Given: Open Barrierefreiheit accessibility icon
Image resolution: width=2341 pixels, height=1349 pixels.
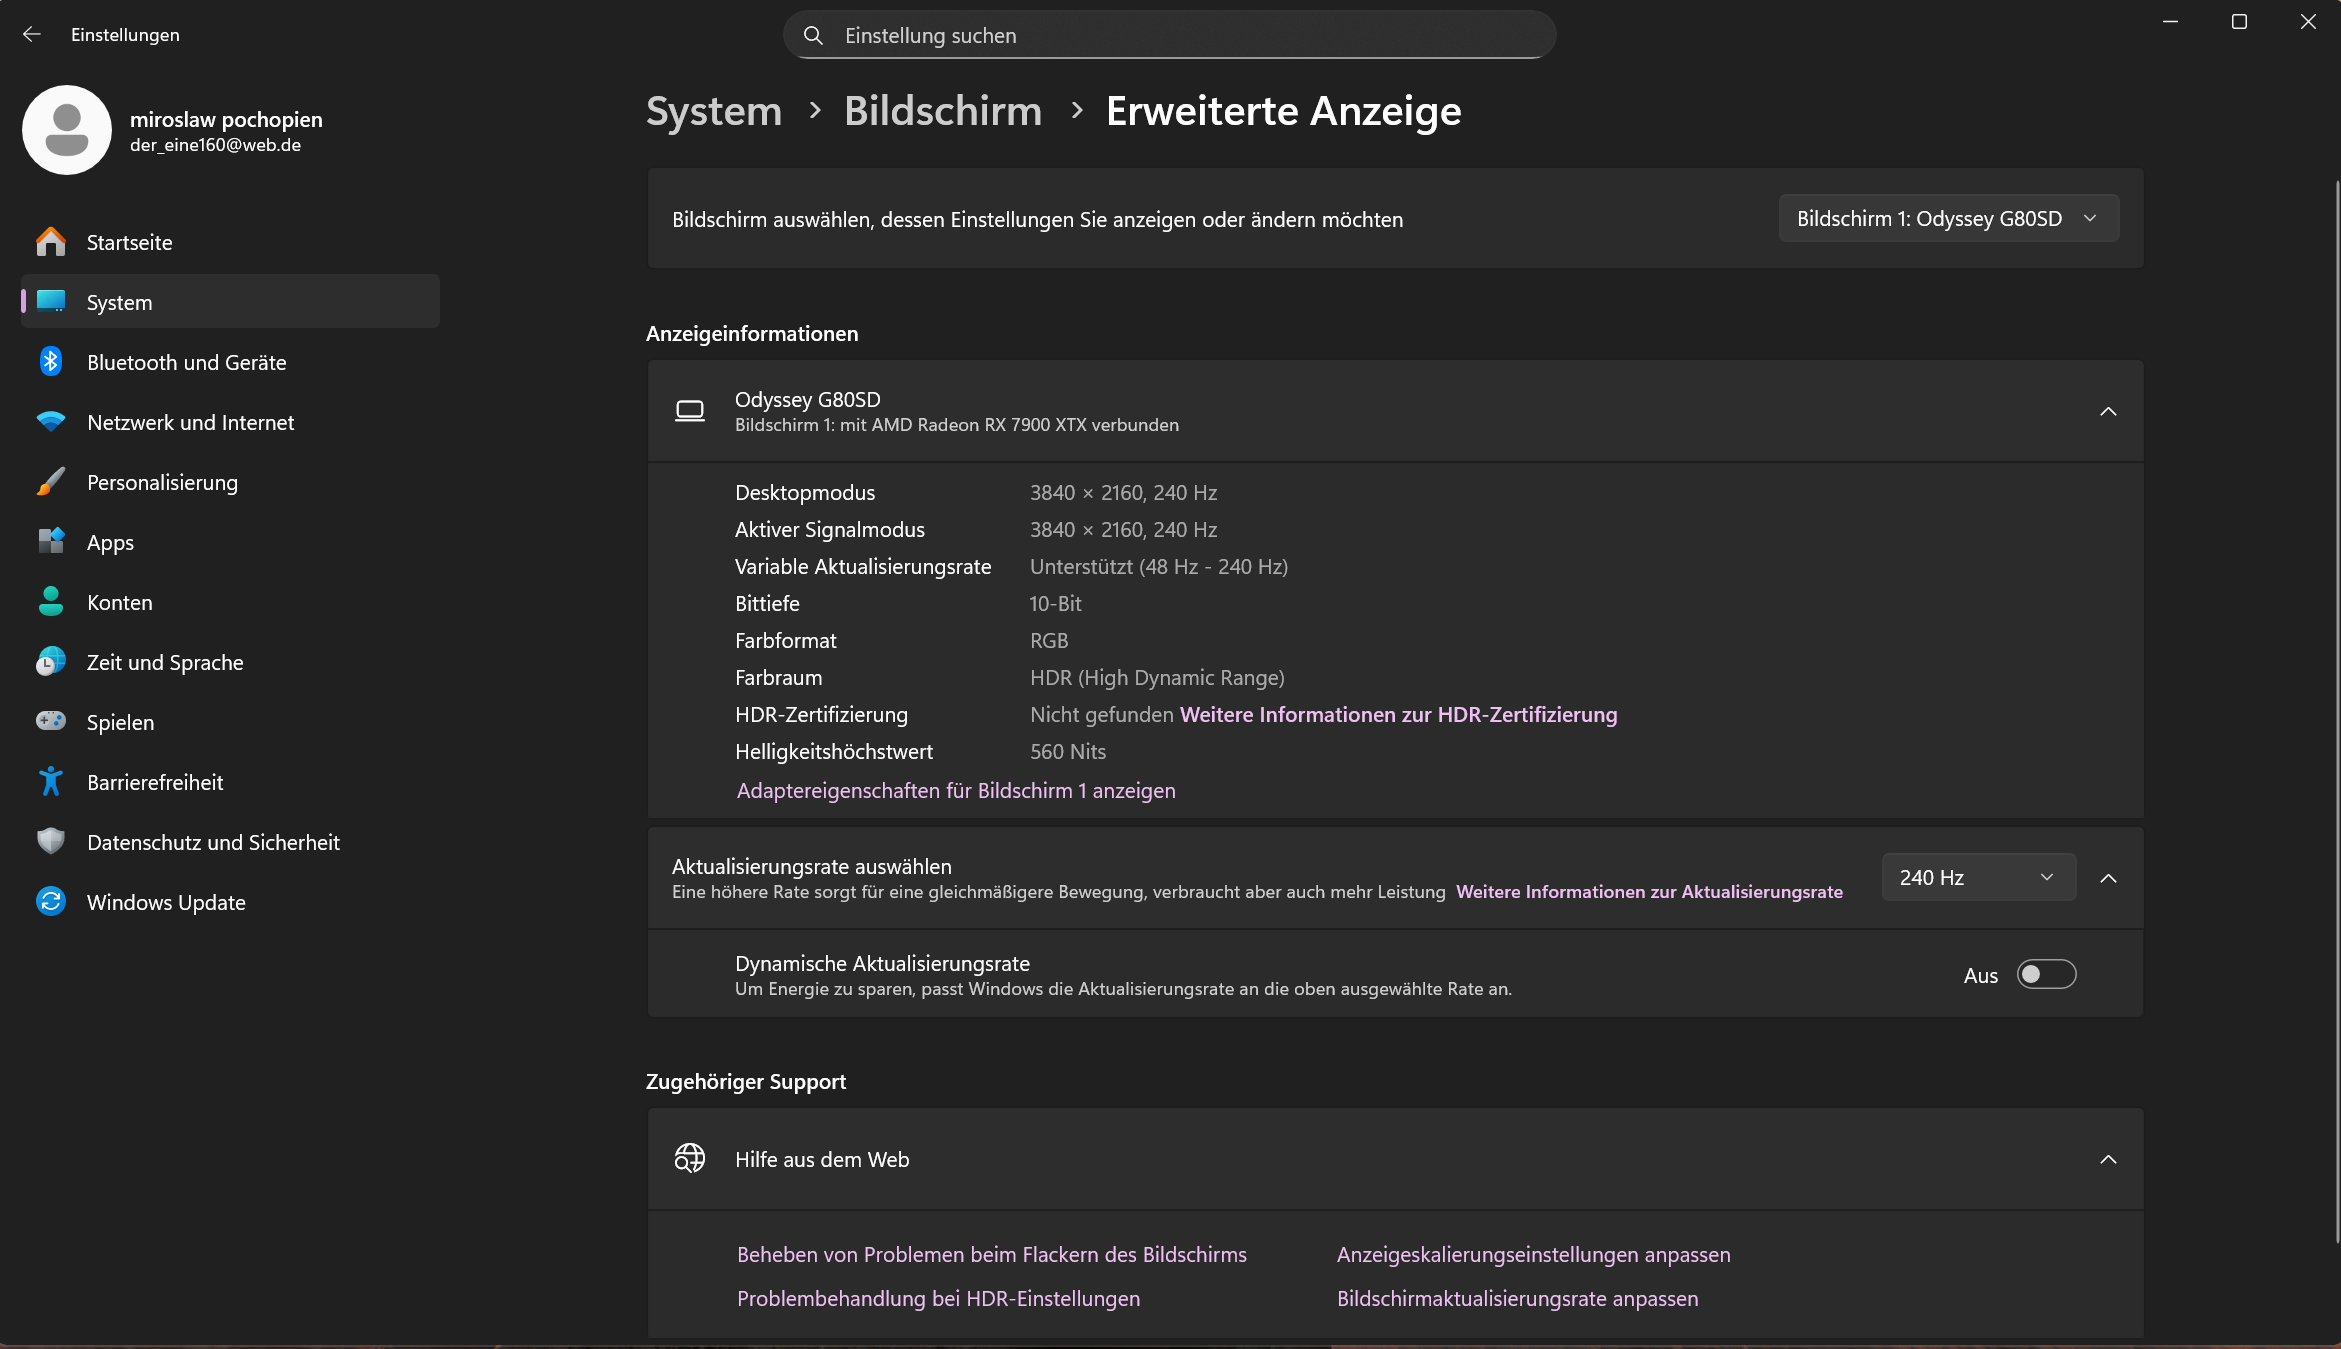Looking at the screenshot, I should tap(50, 782).
